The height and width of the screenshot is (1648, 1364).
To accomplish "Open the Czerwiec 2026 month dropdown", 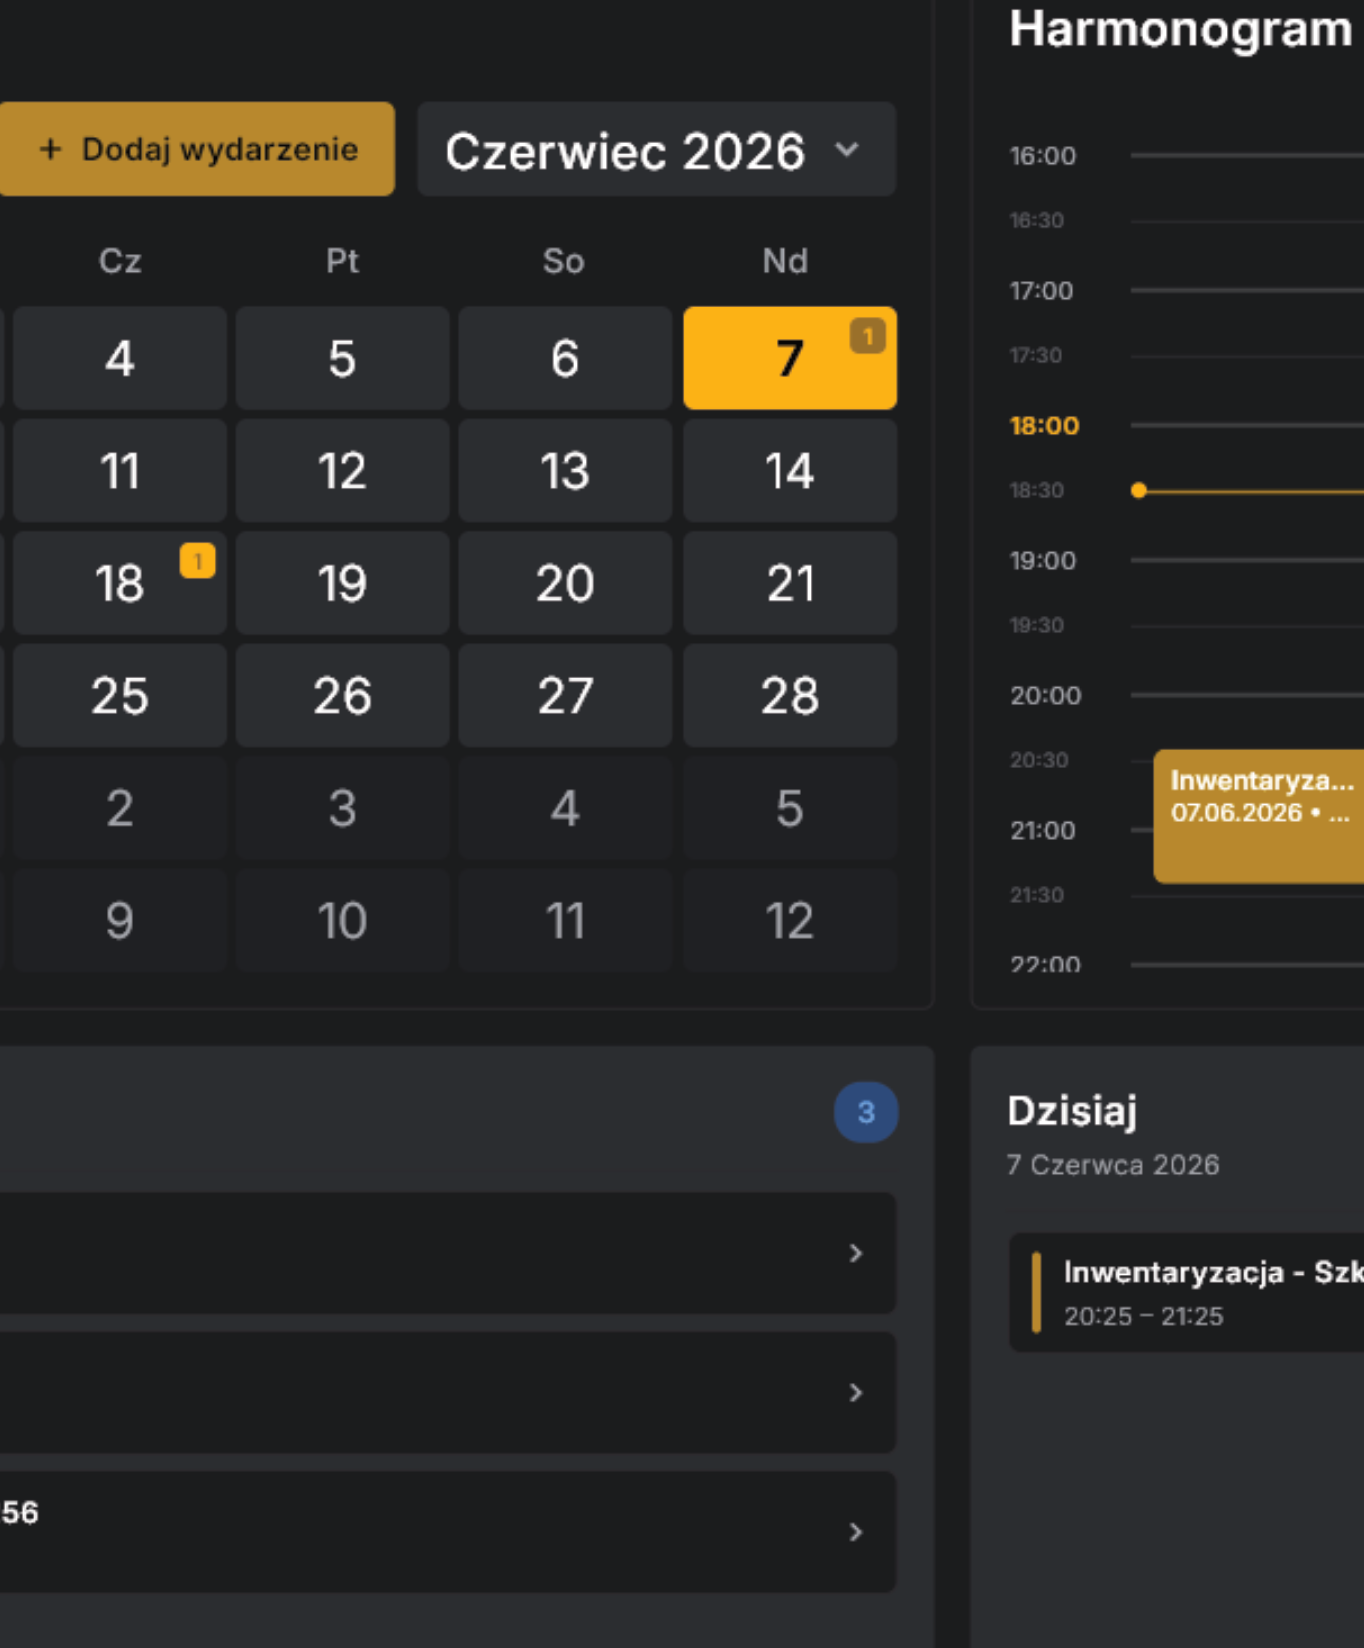I will tap(656, 149).
